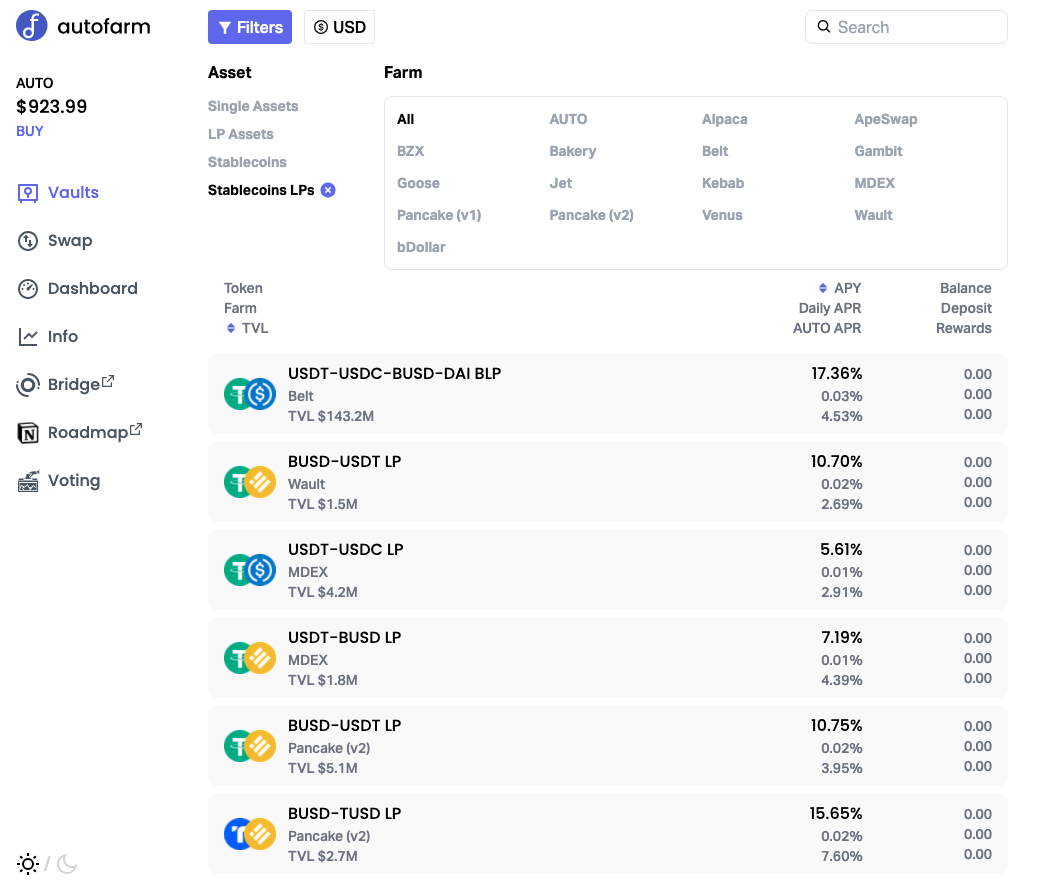
Task: Sort vaults by TVL column
Action: point(247,328)
